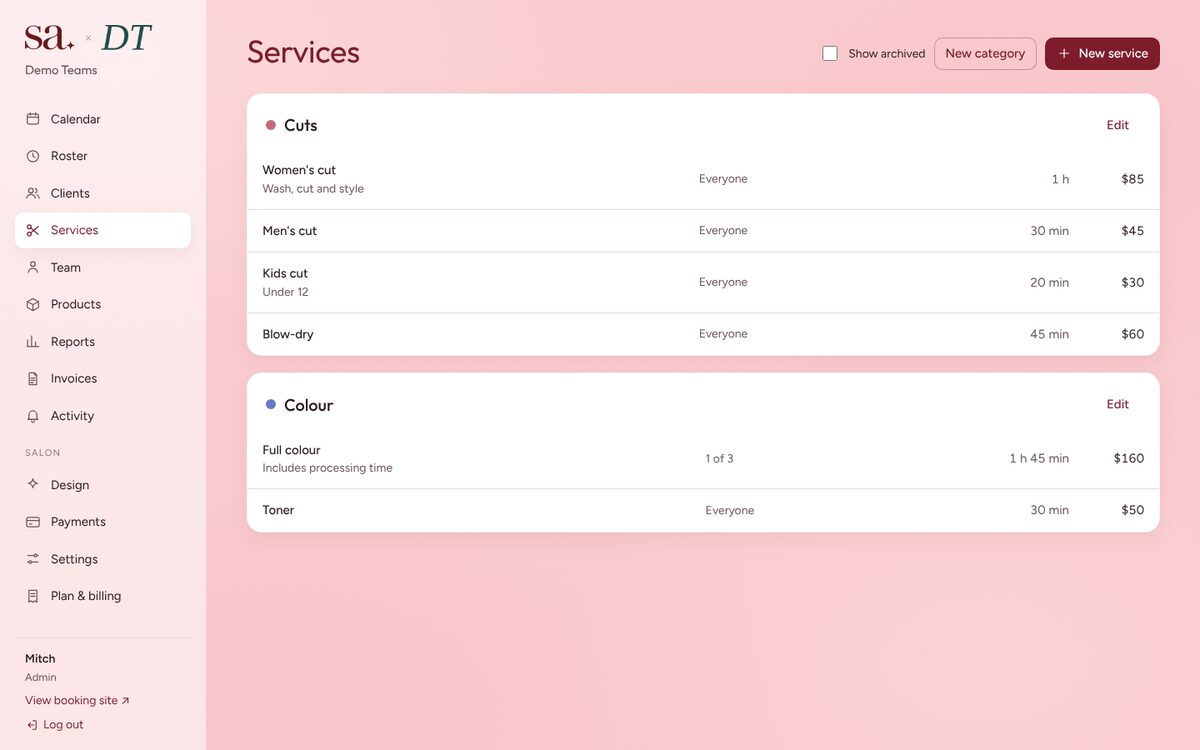1200x750 pixels.
Task: Click the New category button
Action: click(985, 54)
